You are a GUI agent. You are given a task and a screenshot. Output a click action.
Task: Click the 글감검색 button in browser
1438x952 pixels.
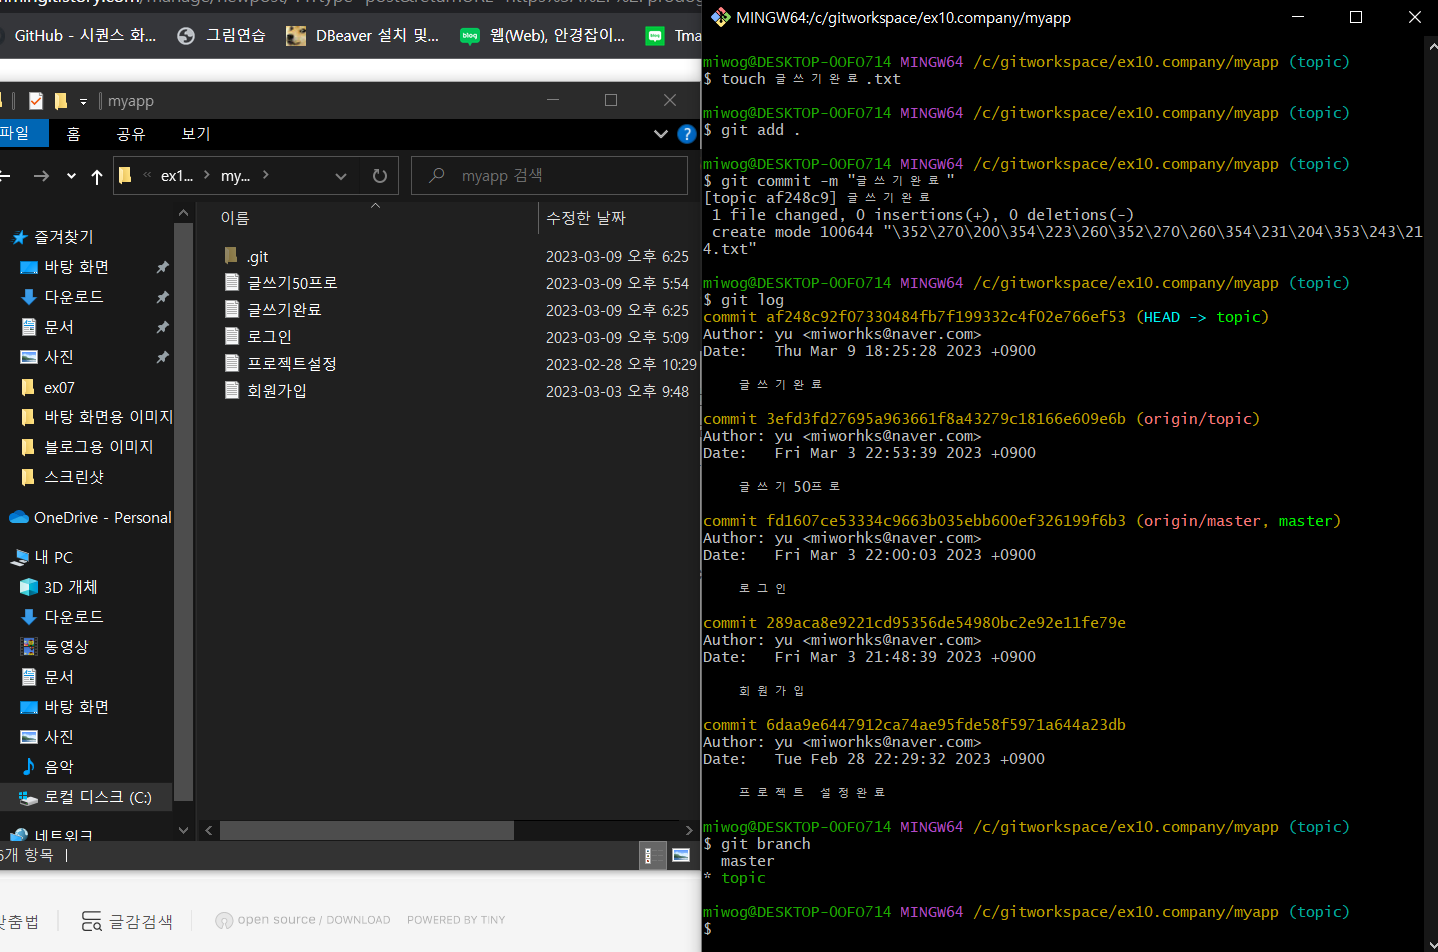click(x=127, y=921)
